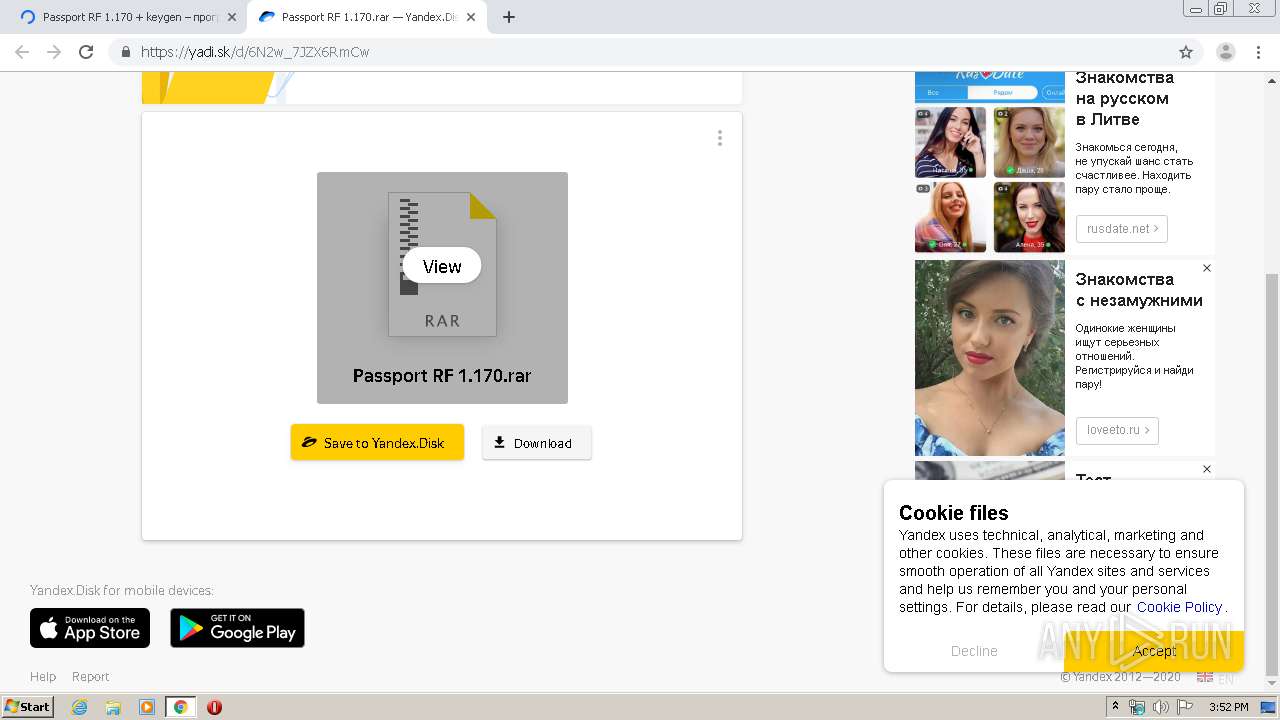Open the Chrome profile avatar icon
Screen dimensions: 1280x720
[1226, 52]
